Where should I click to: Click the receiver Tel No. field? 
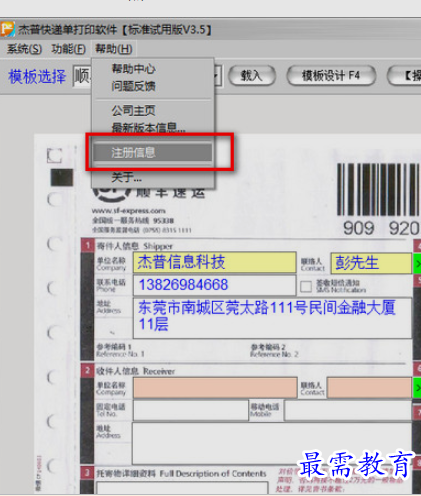click(190, 410)
